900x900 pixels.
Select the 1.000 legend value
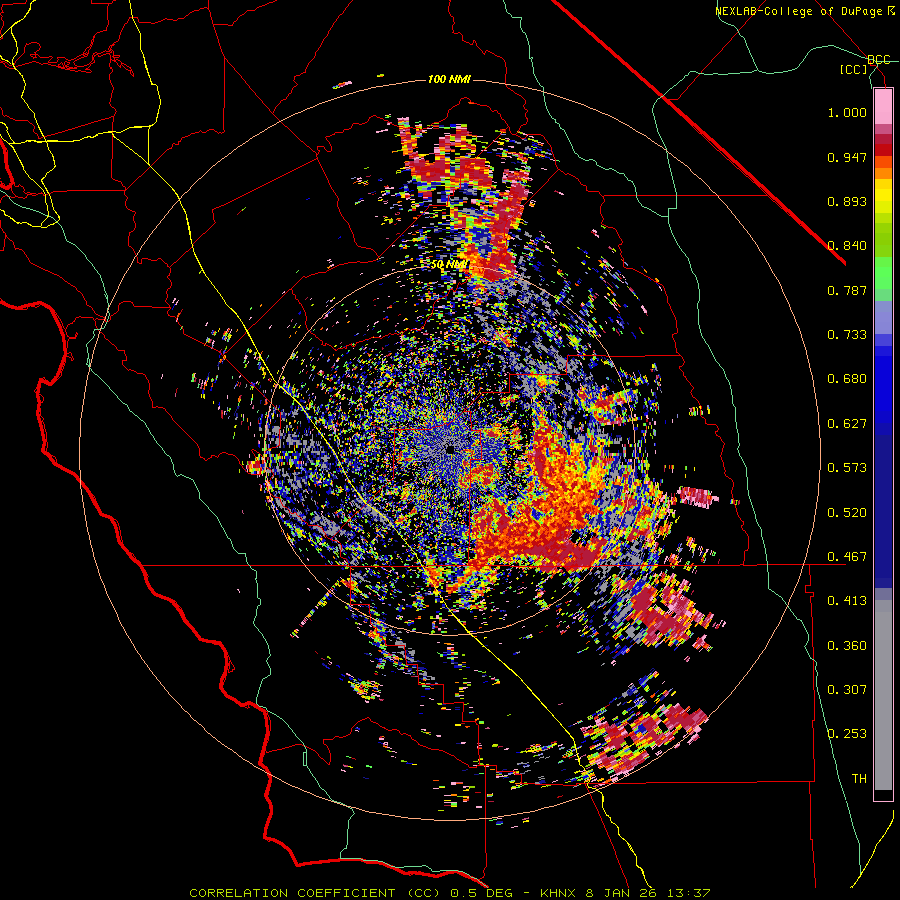pos(847,112)
